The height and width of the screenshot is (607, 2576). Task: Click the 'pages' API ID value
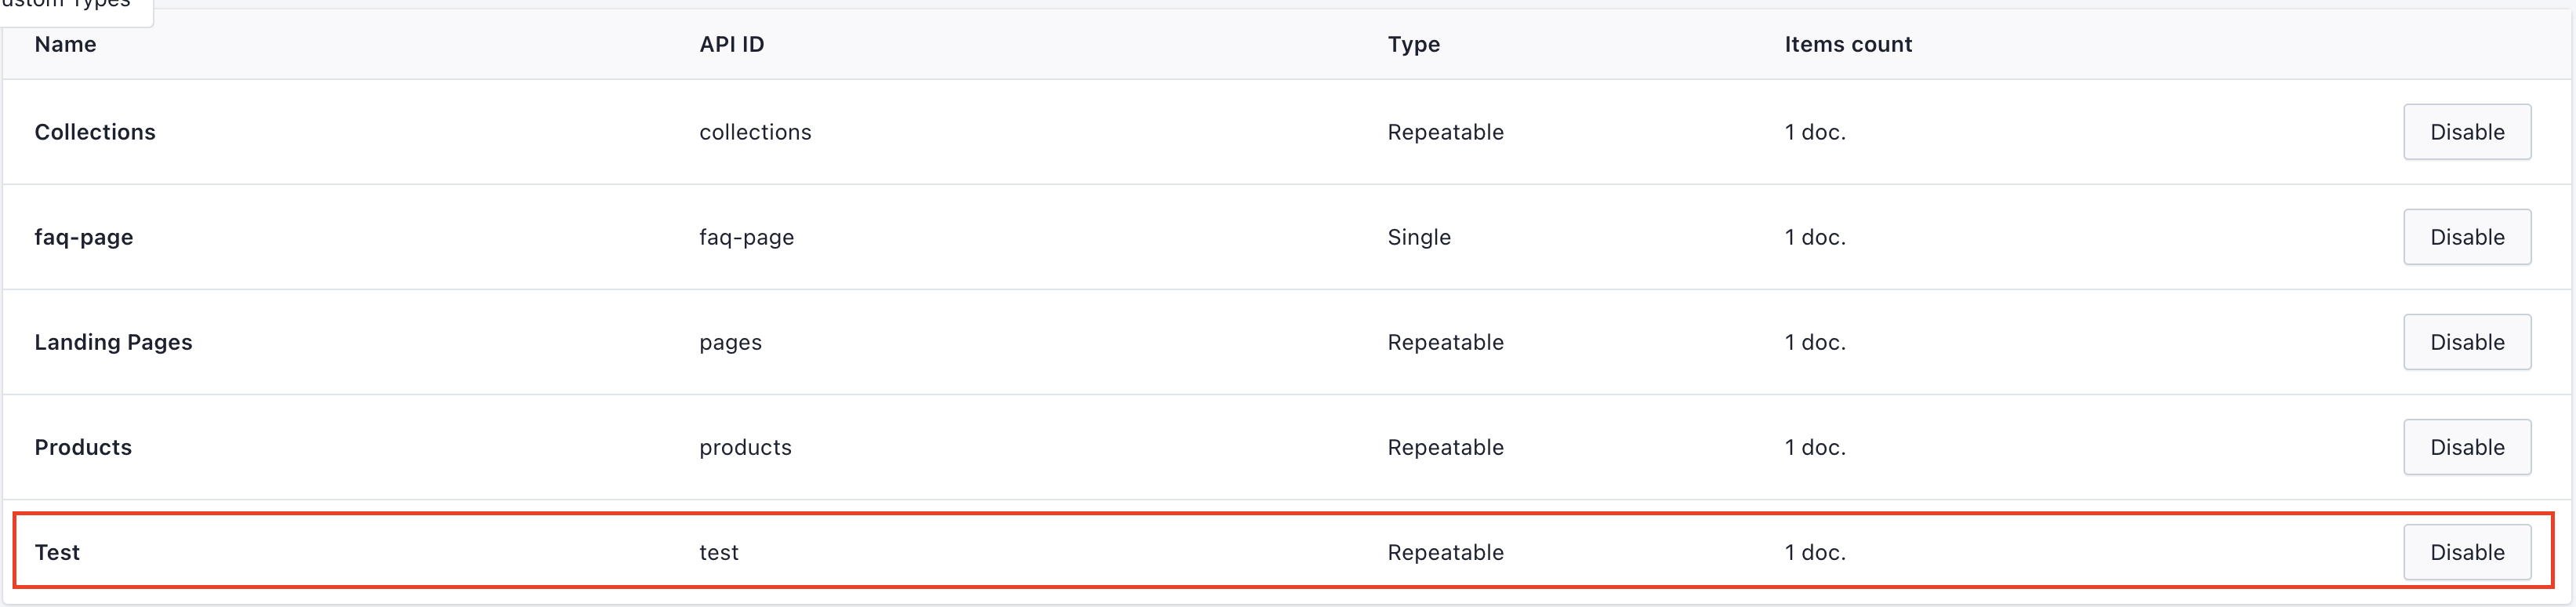(x=730, y=342)
